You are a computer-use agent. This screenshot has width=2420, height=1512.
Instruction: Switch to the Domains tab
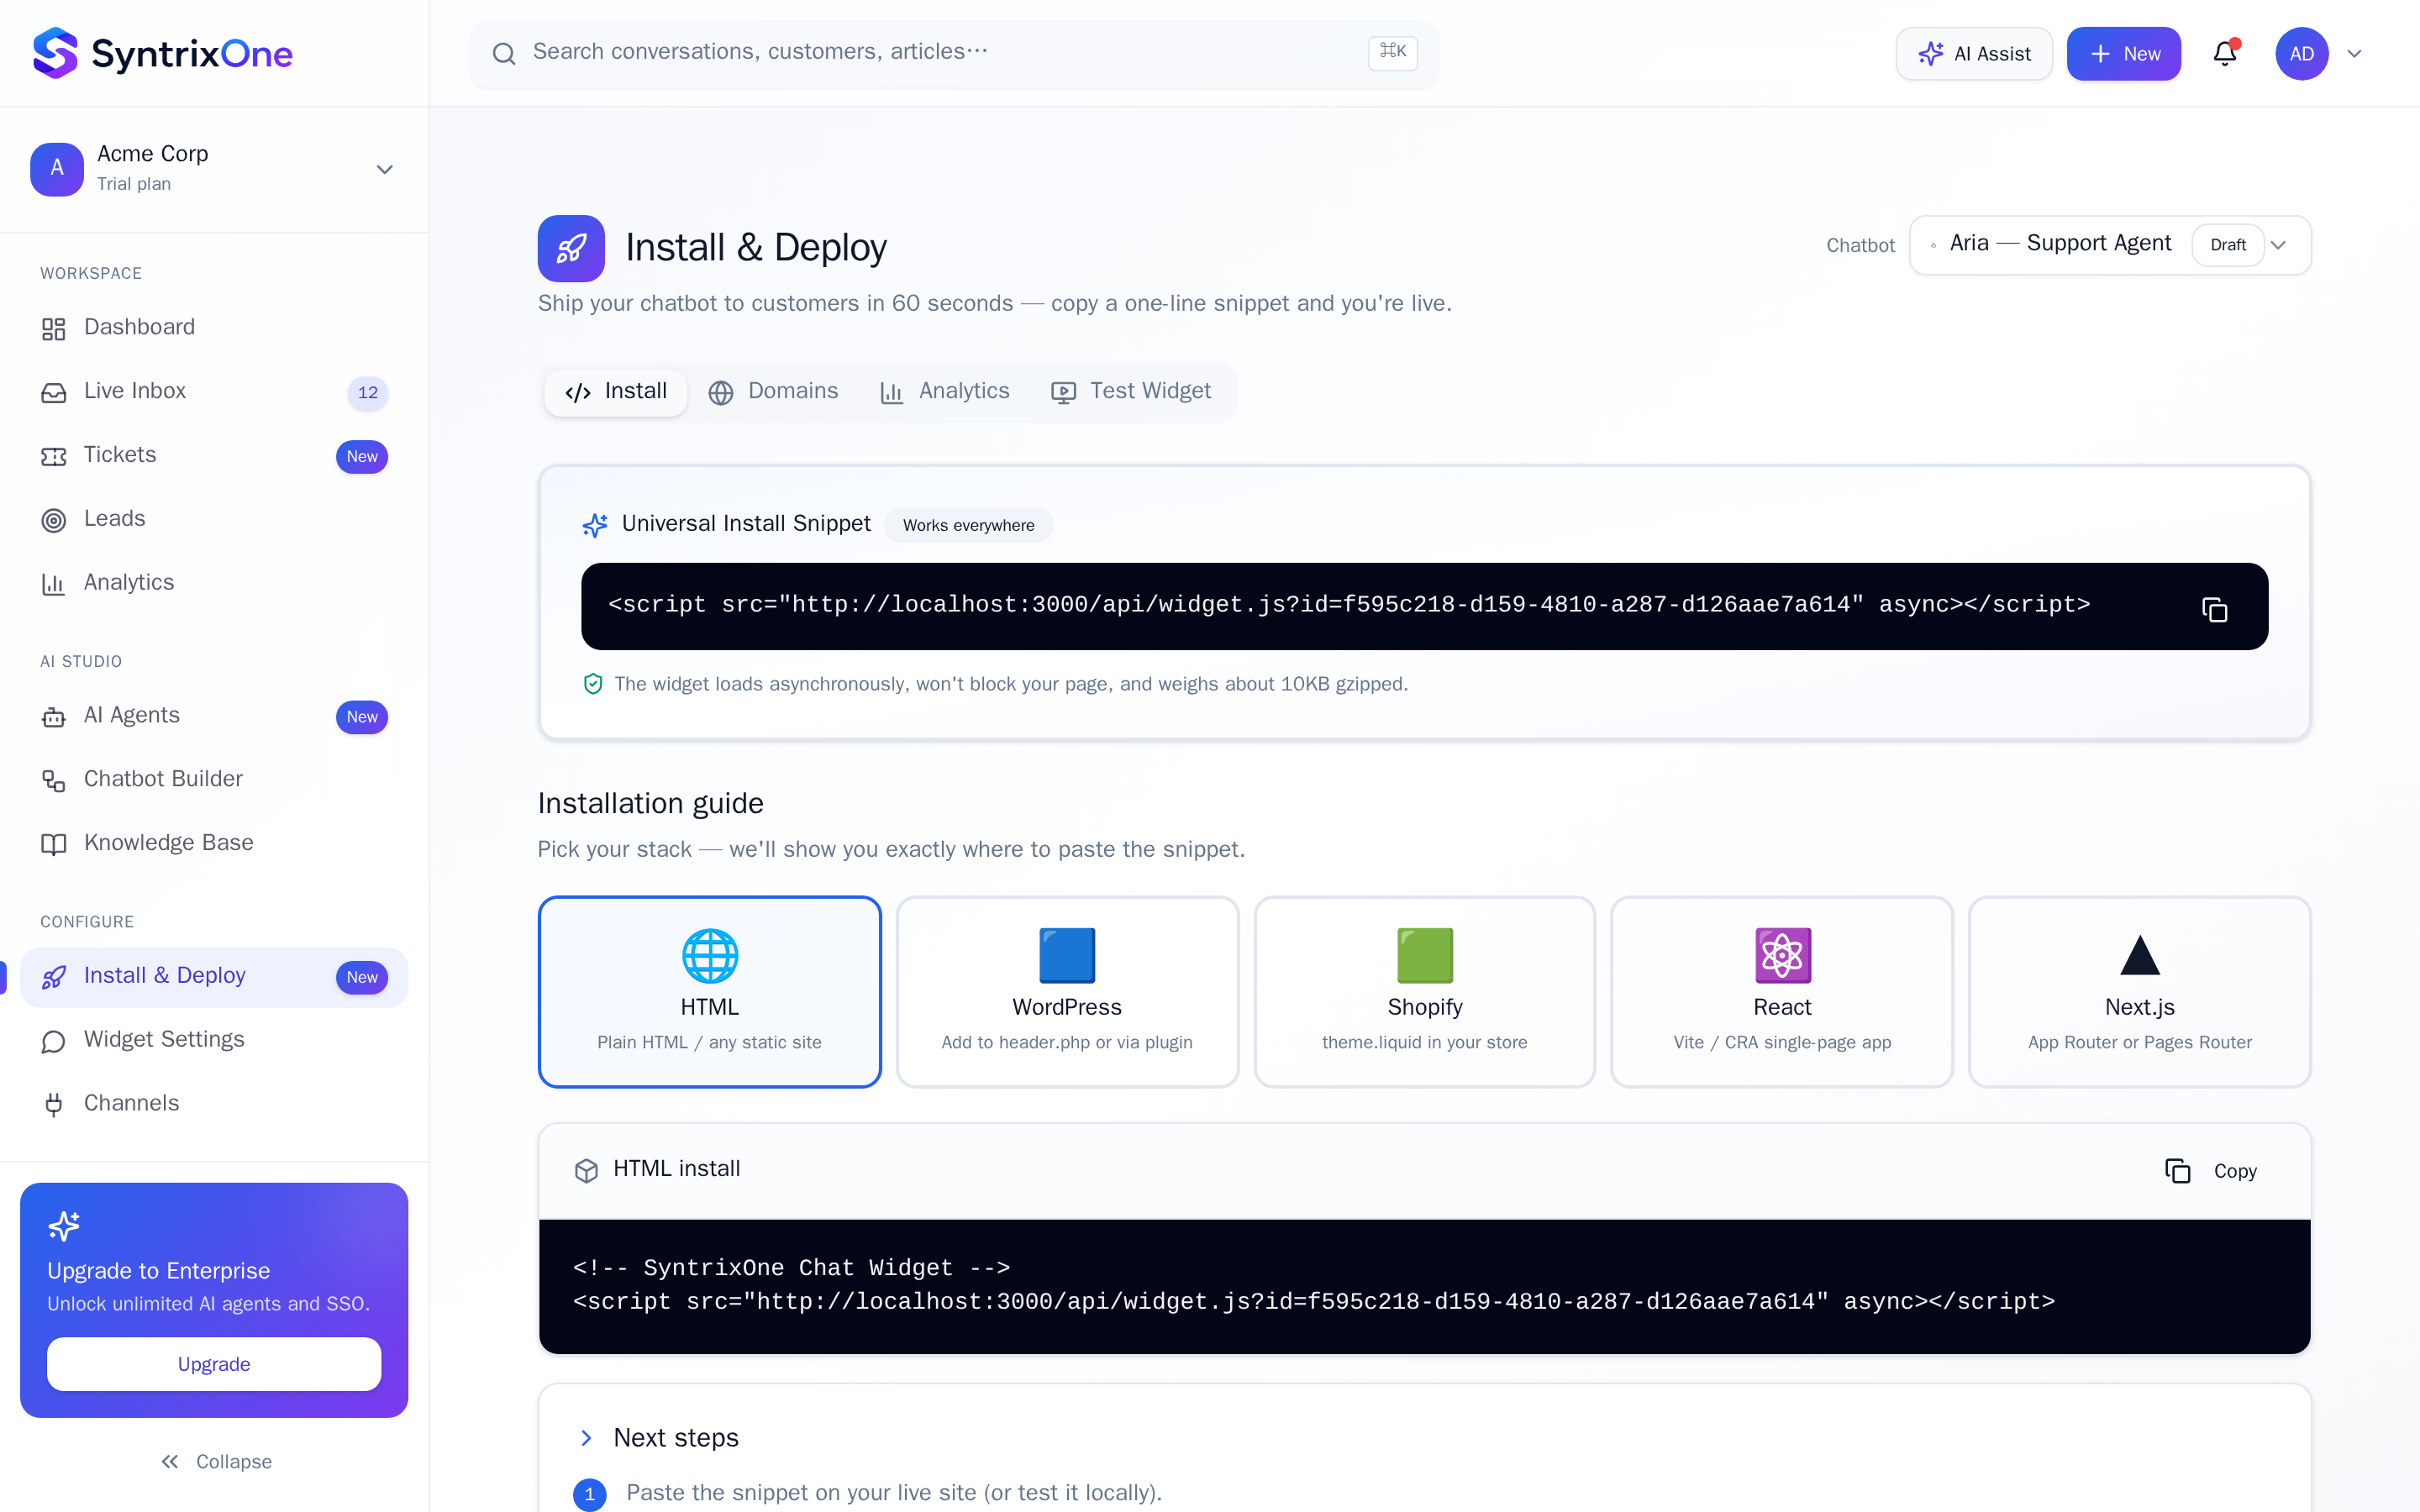(774, 391)
